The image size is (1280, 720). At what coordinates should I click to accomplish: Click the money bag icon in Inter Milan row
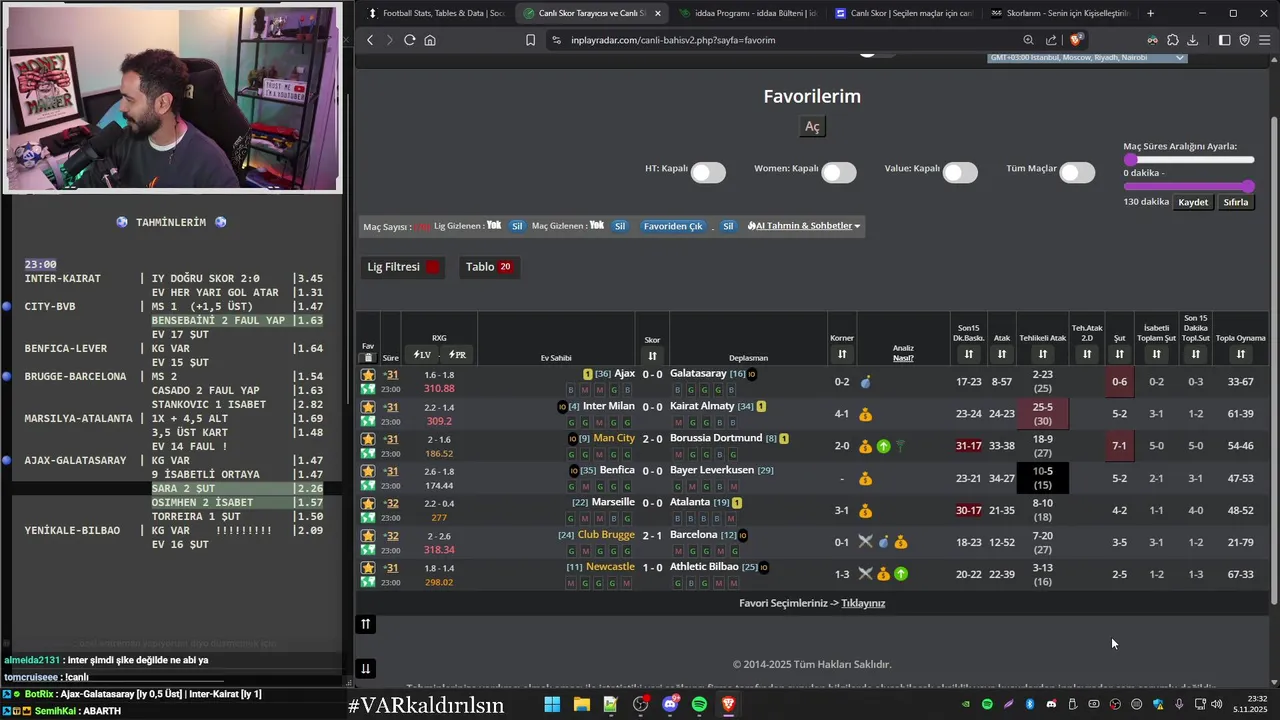866,414
